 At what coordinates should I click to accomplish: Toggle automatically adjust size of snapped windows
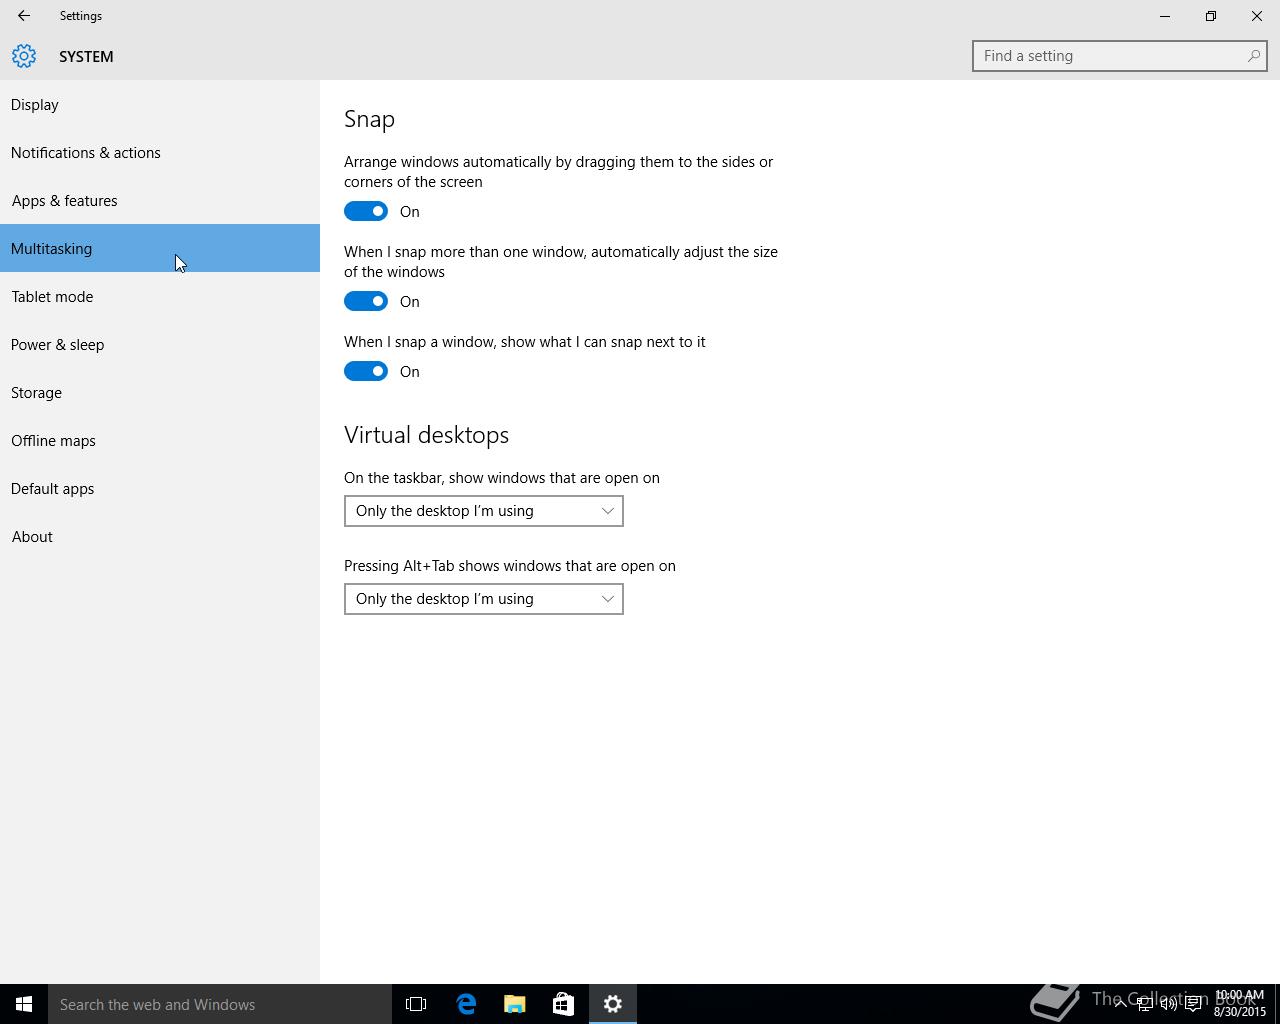[x=366, y=301]
